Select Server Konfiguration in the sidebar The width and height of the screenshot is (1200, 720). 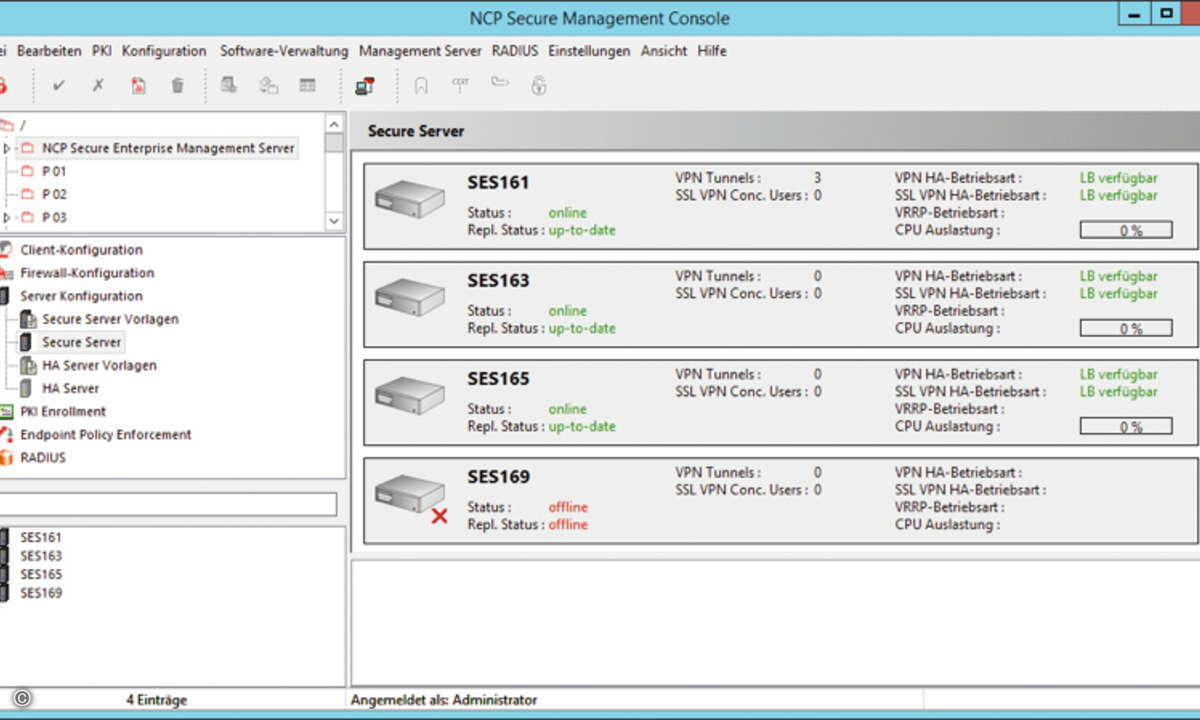[x=81, y=296]
